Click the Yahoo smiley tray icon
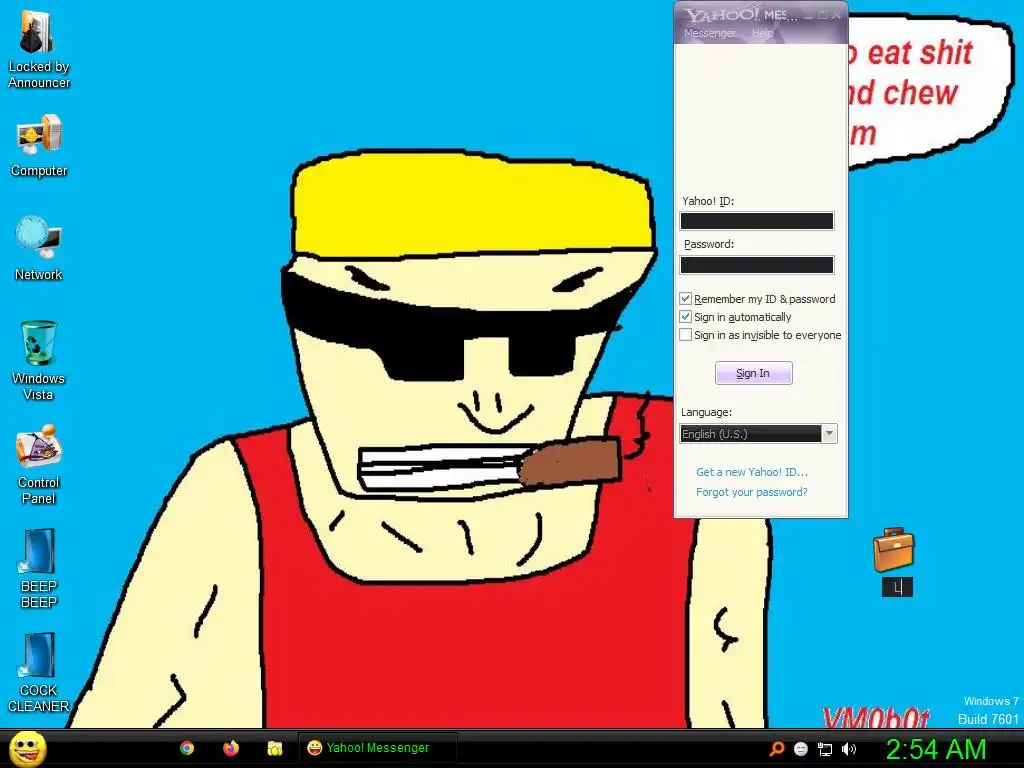This screenshot has width=1024, height=768. [801, 749]
